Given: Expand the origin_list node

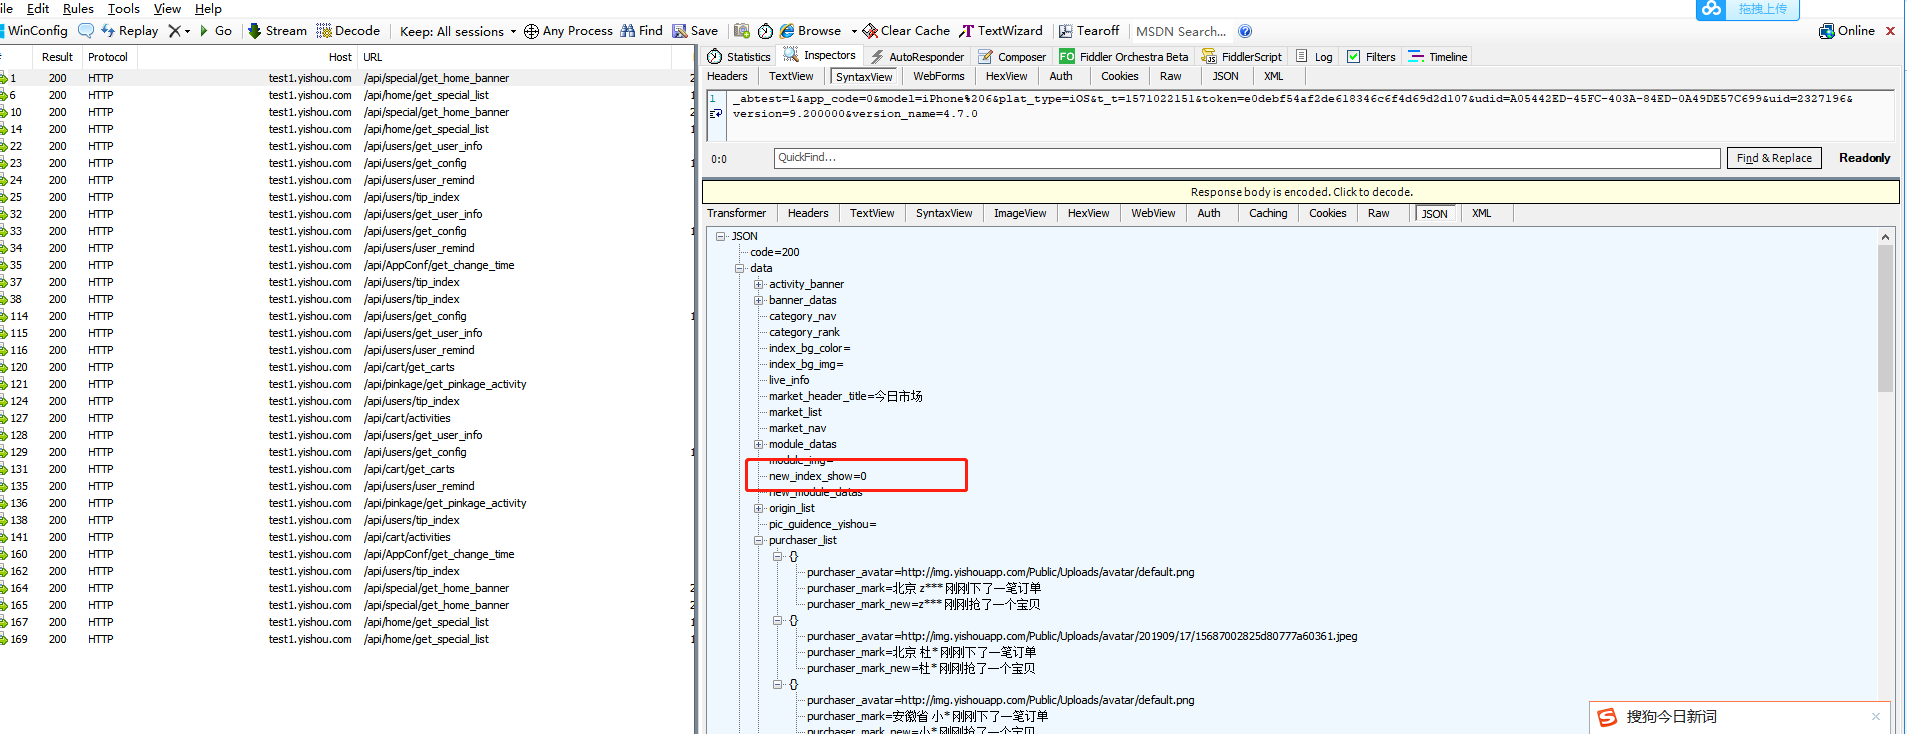Looking at the screenshot, I should pyautogui.click(x=758, y=508).
